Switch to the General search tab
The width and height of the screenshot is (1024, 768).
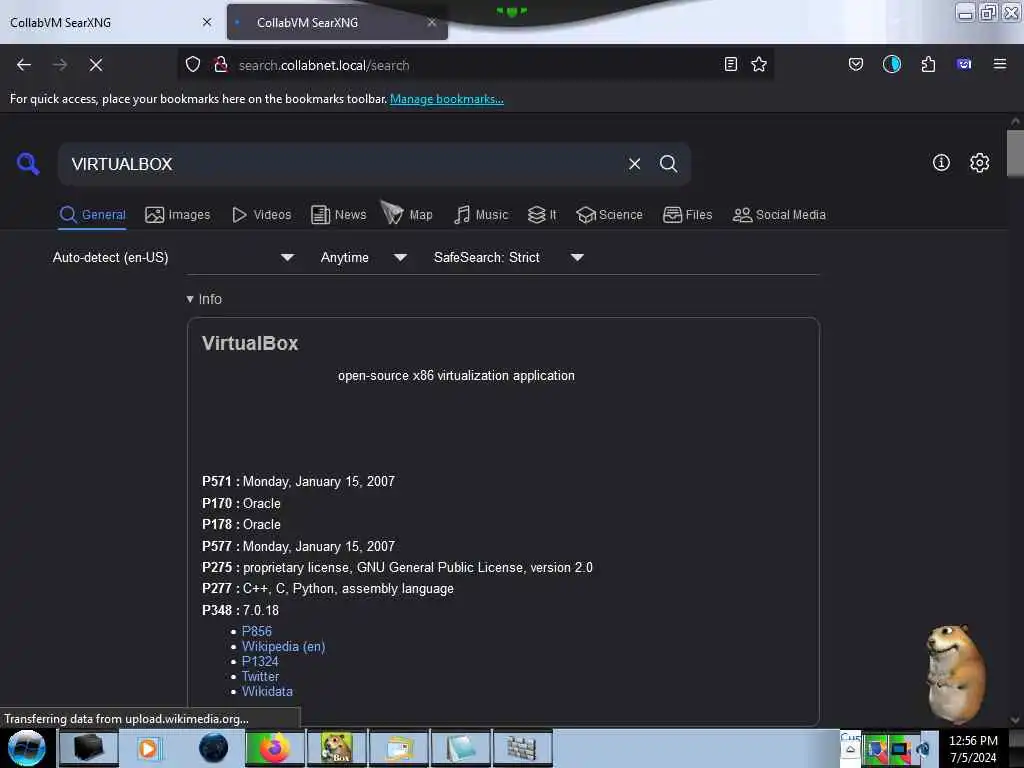tap(92, 214)
